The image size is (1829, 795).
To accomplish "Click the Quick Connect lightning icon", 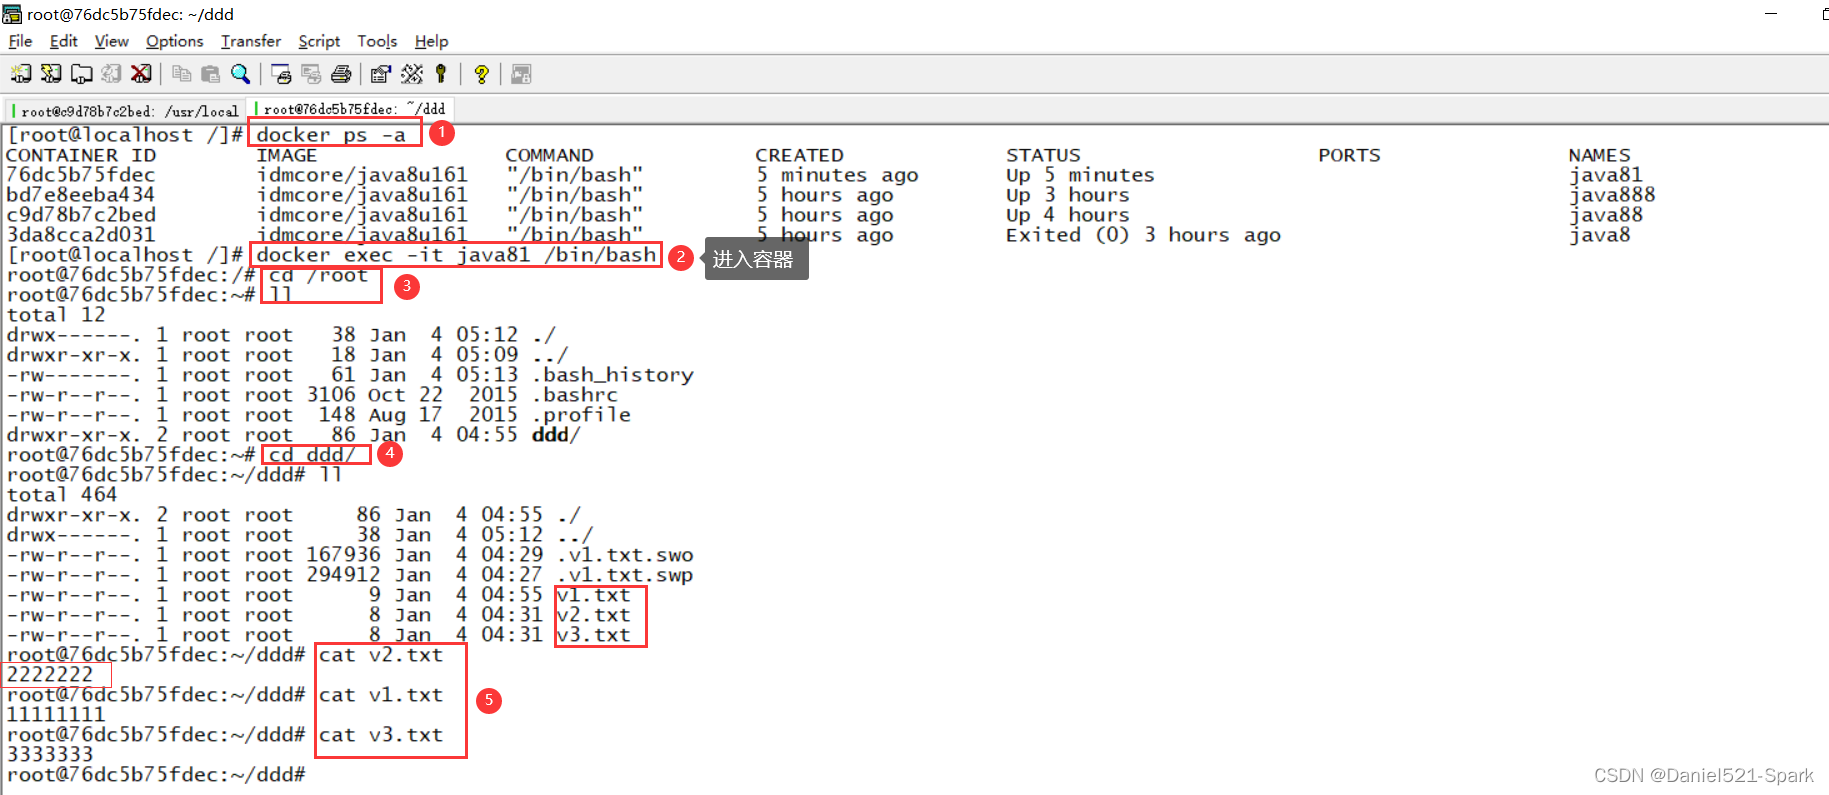I will point(51,74).
